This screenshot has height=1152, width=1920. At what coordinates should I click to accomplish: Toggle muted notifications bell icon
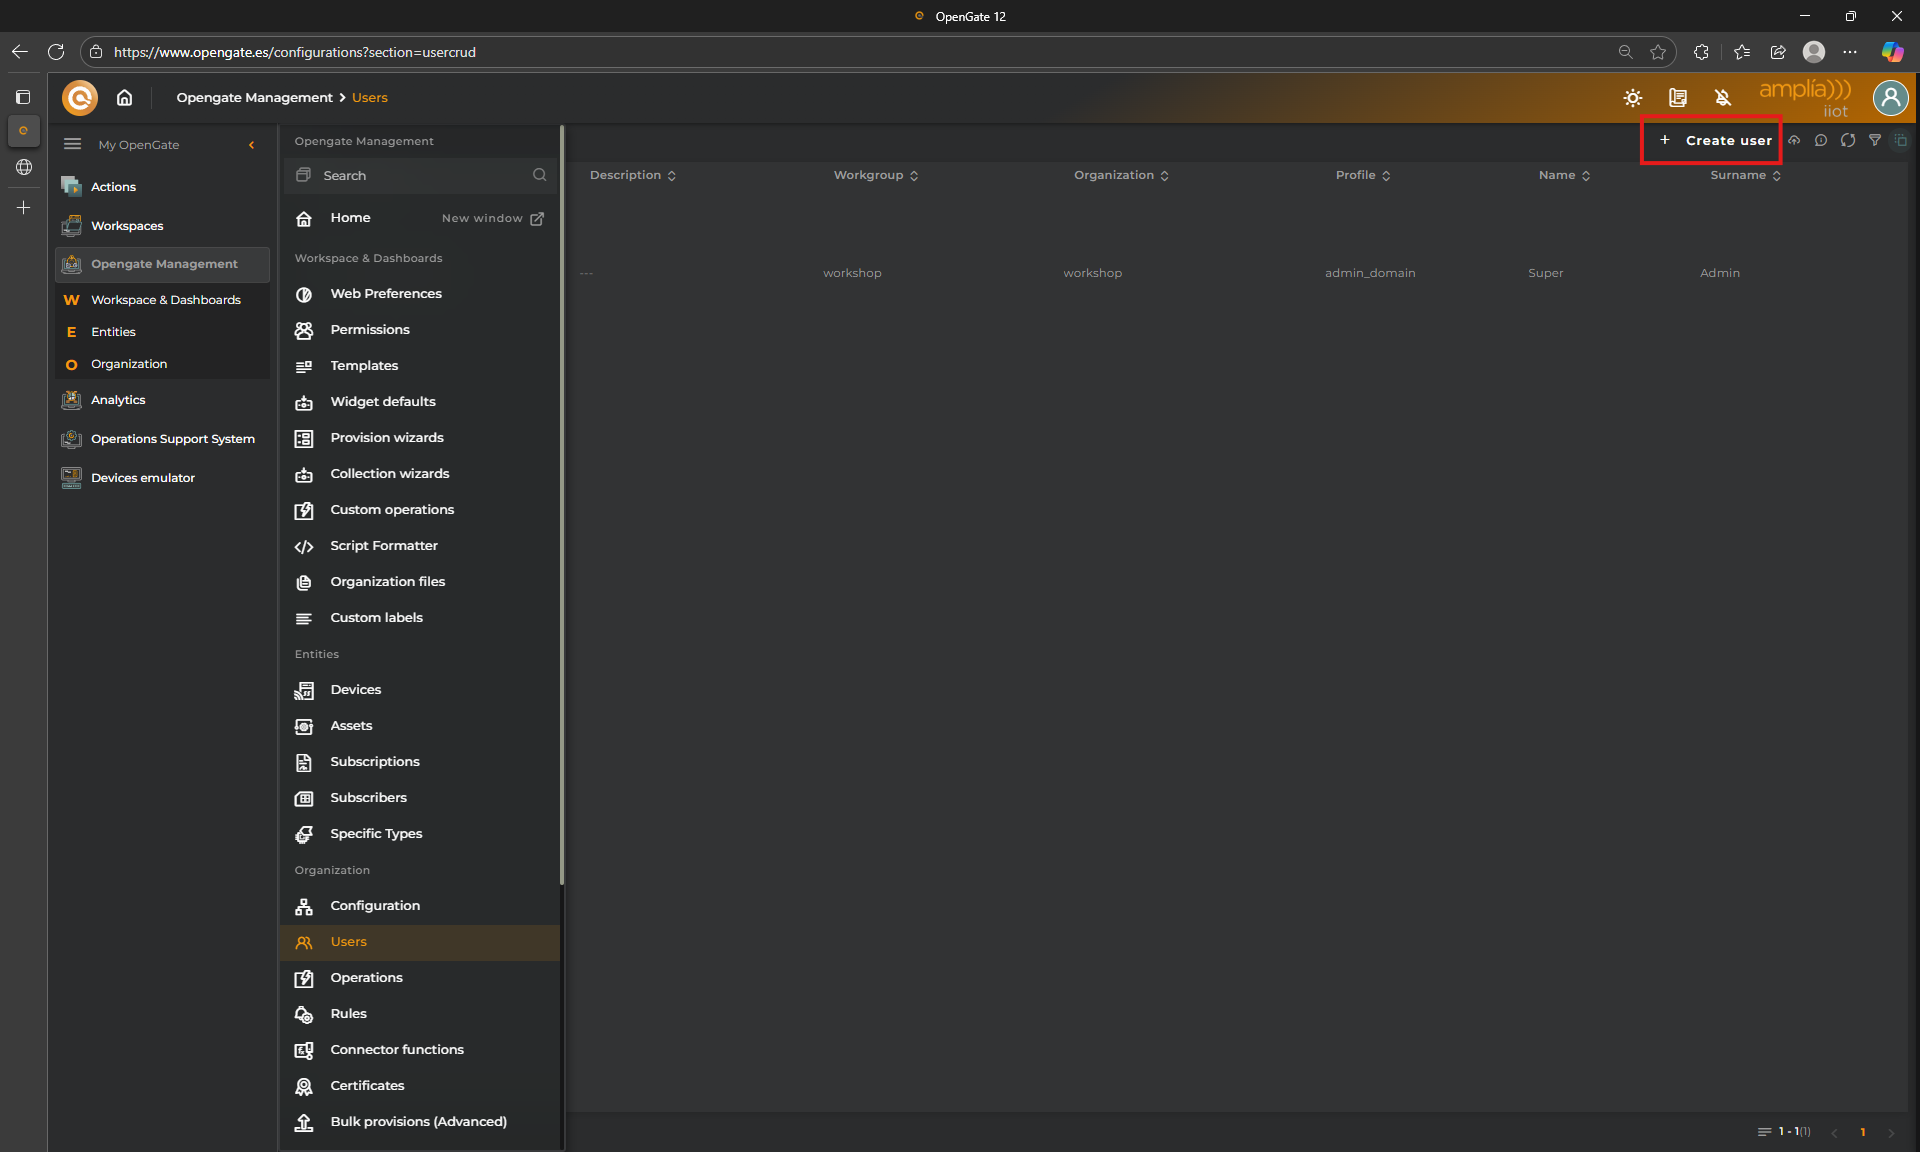pos(1722,98)
